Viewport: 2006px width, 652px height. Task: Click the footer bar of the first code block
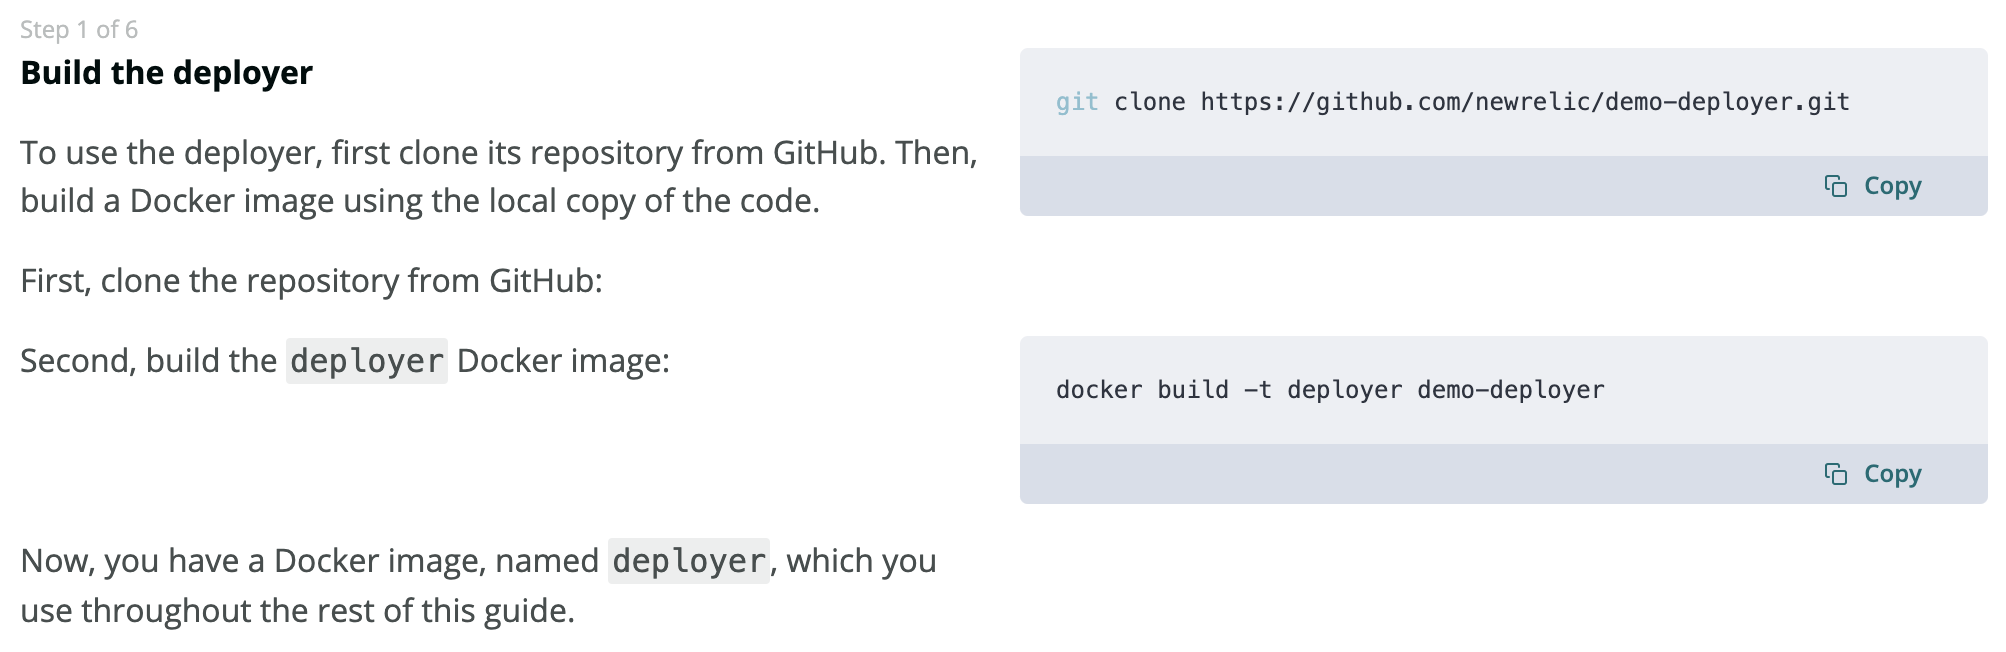(x=1400, y=186)
